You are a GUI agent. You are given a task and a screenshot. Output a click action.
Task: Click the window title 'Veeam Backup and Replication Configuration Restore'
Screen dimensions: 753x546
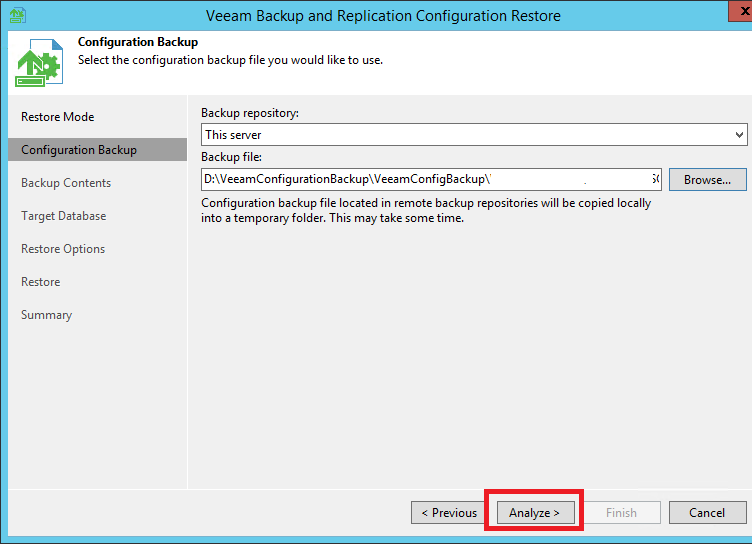point(383,16)
